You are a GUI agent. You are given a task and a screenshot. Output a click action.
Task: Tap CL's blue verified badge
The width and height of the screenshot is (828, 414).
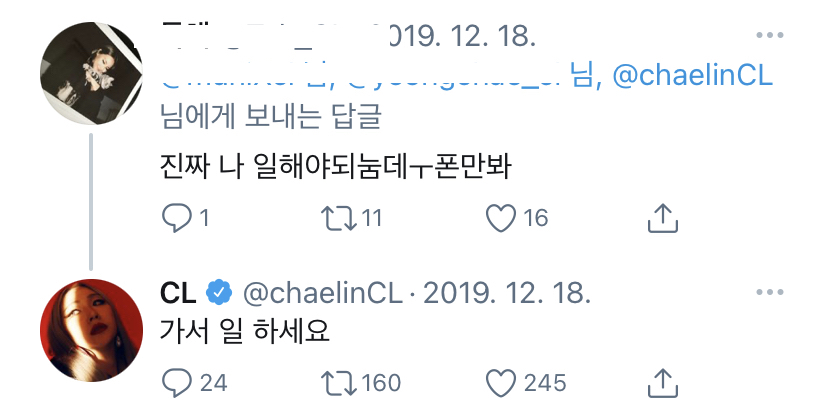tap(218, 294)
